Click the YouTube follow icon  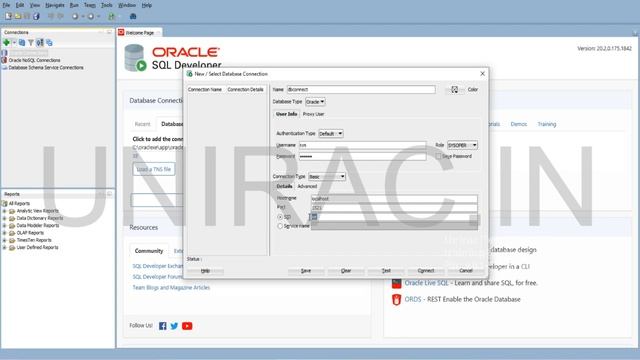187,326
